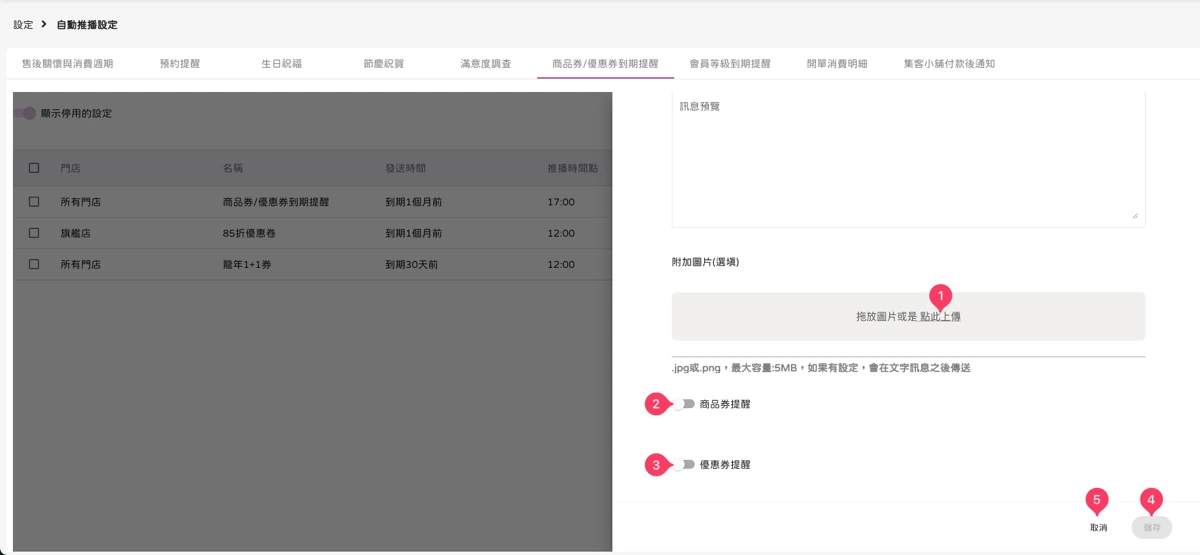The height and width of the screenshot is (555, 1200).
Task: Click the 17:00 time cell
Action: coord(561,202)
